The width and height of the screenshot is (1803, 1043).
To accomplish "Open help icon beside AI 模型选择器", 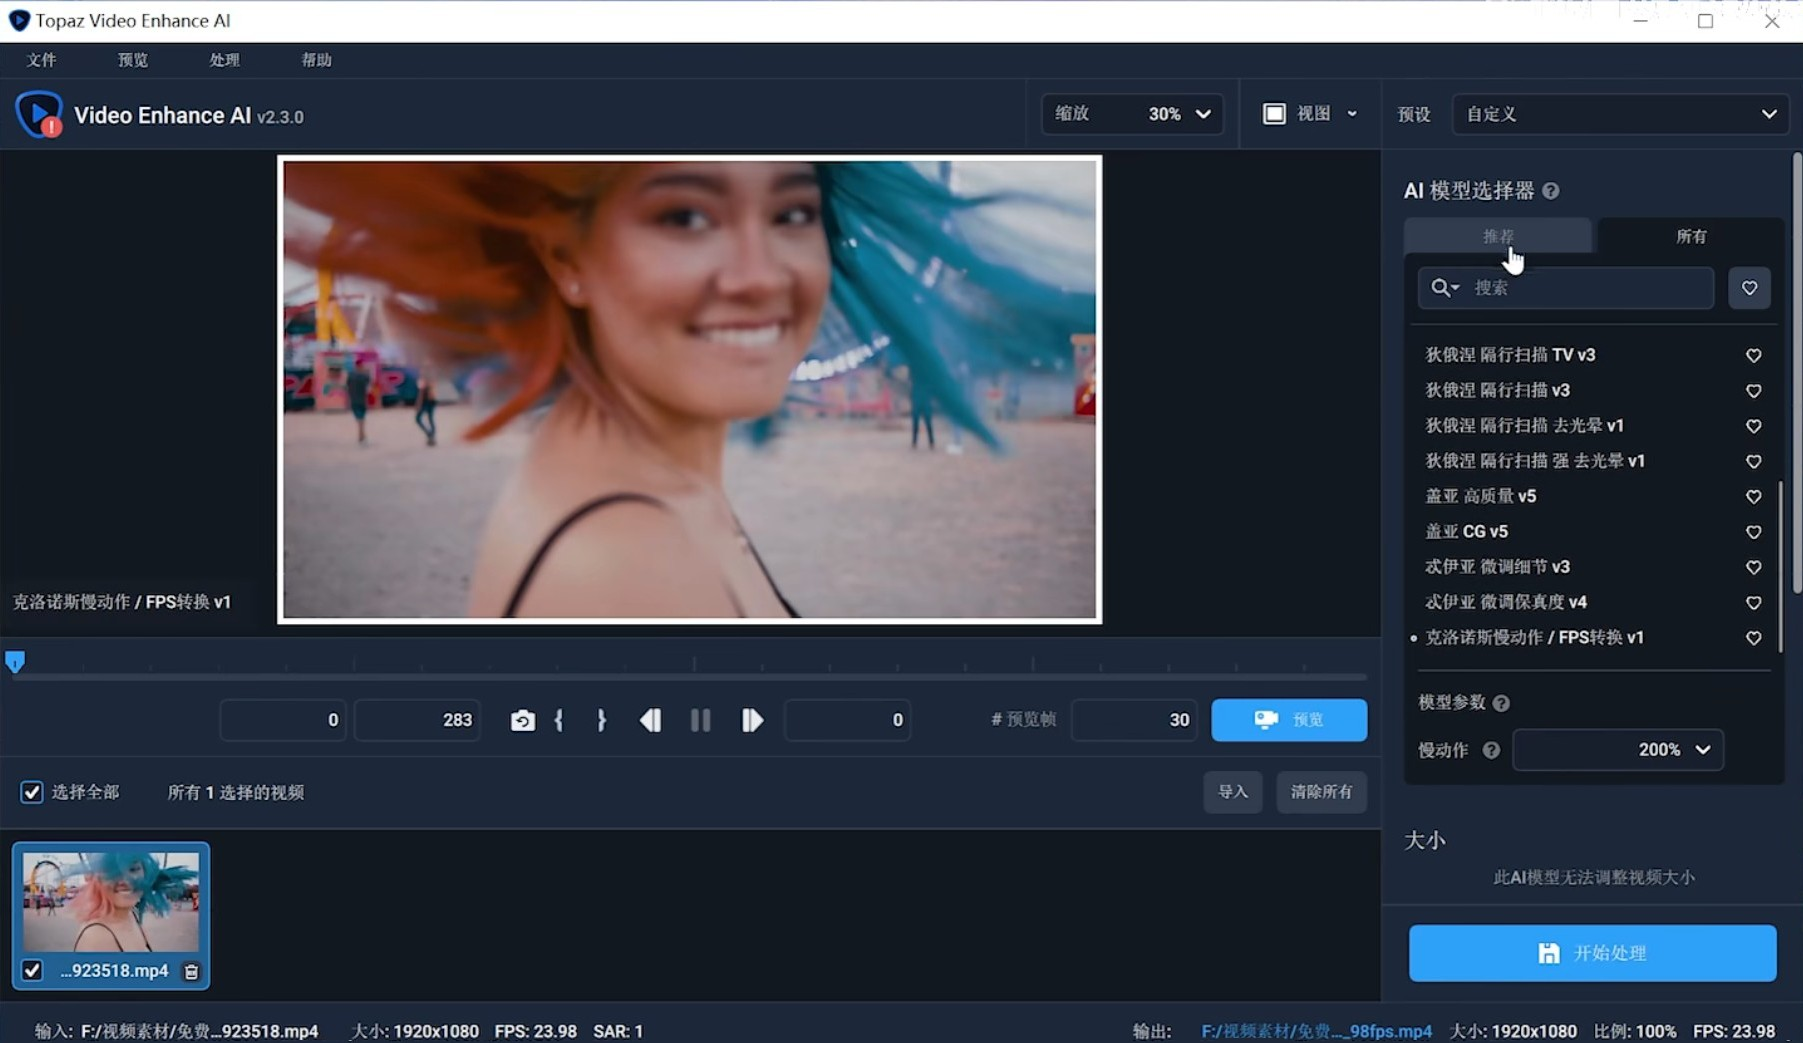I will [1550, 191].
